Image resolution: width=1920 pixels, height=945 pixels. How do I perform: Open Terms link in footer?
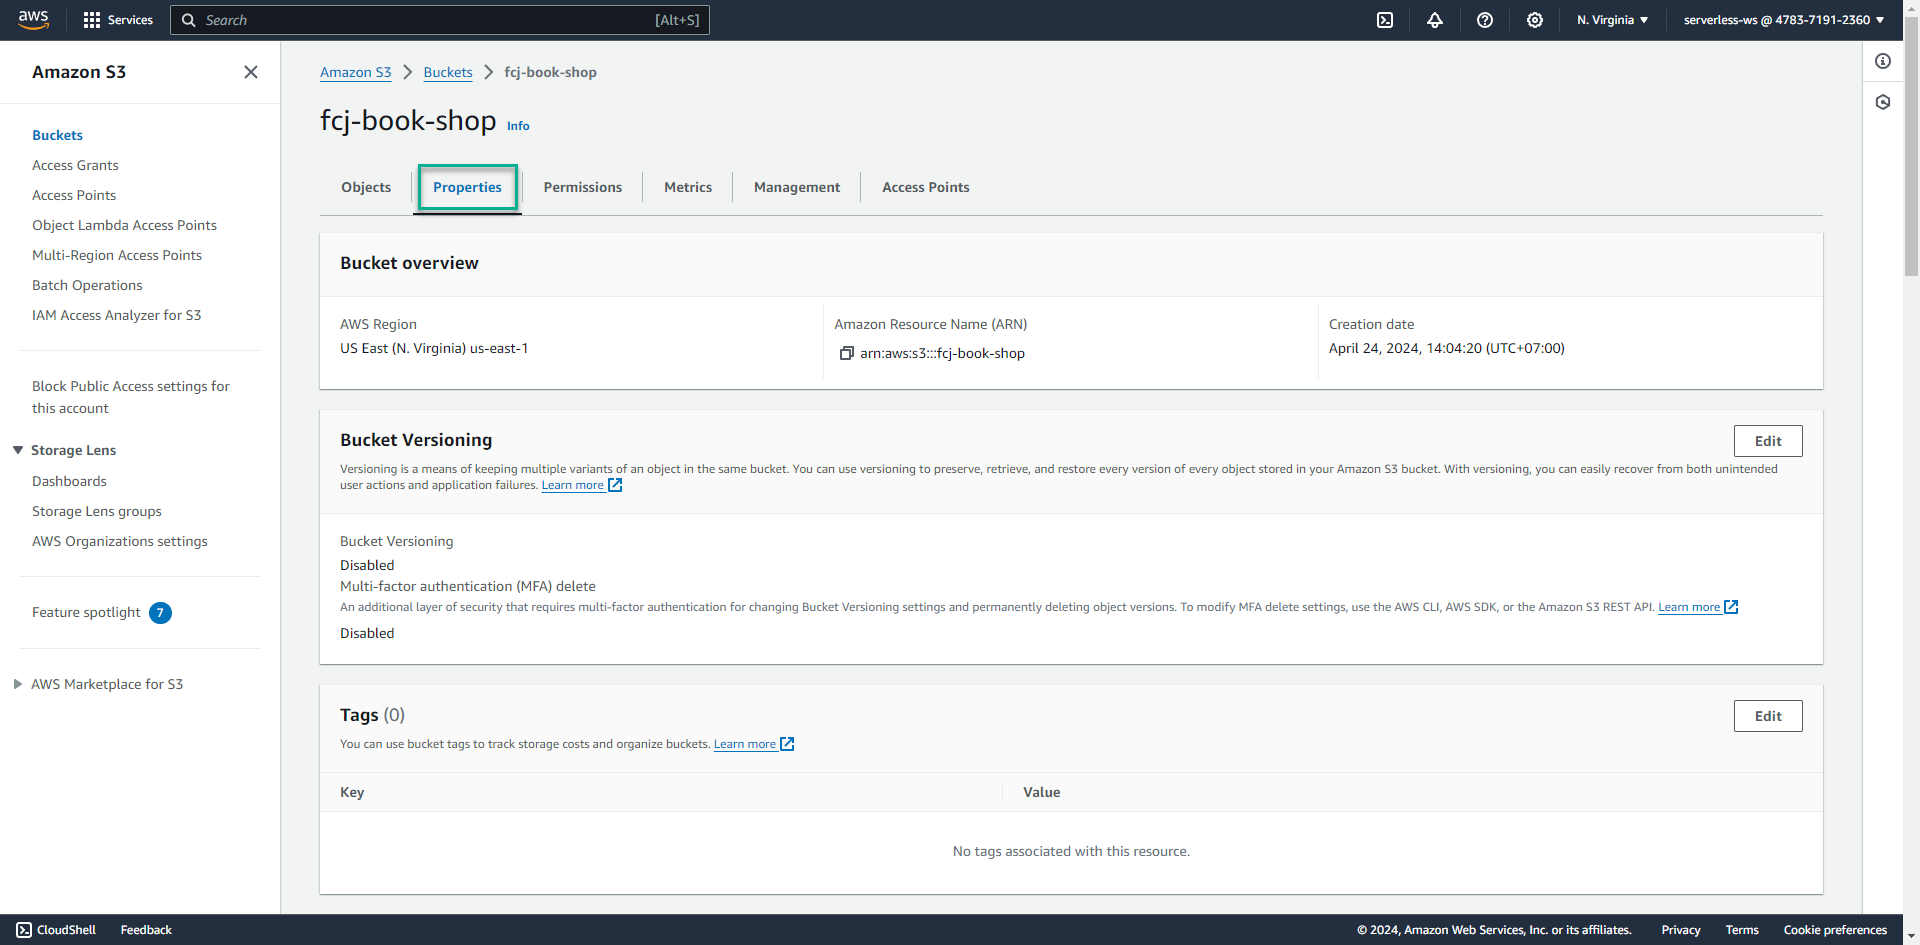(1742, 930)
